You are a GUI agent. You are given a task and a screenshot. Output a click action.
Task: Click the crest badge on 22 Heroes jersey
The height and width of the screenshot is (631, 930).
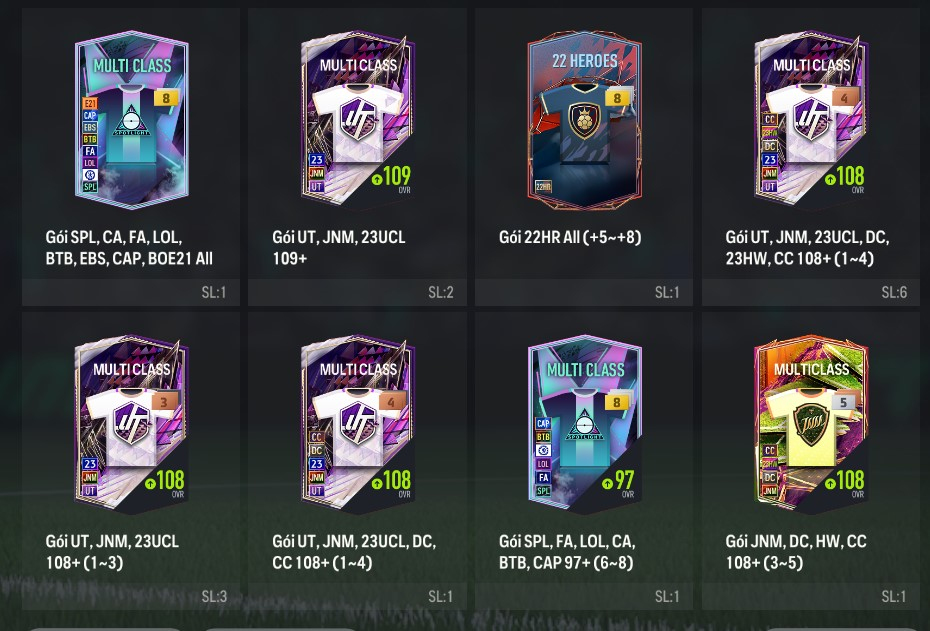click(584, 120)
